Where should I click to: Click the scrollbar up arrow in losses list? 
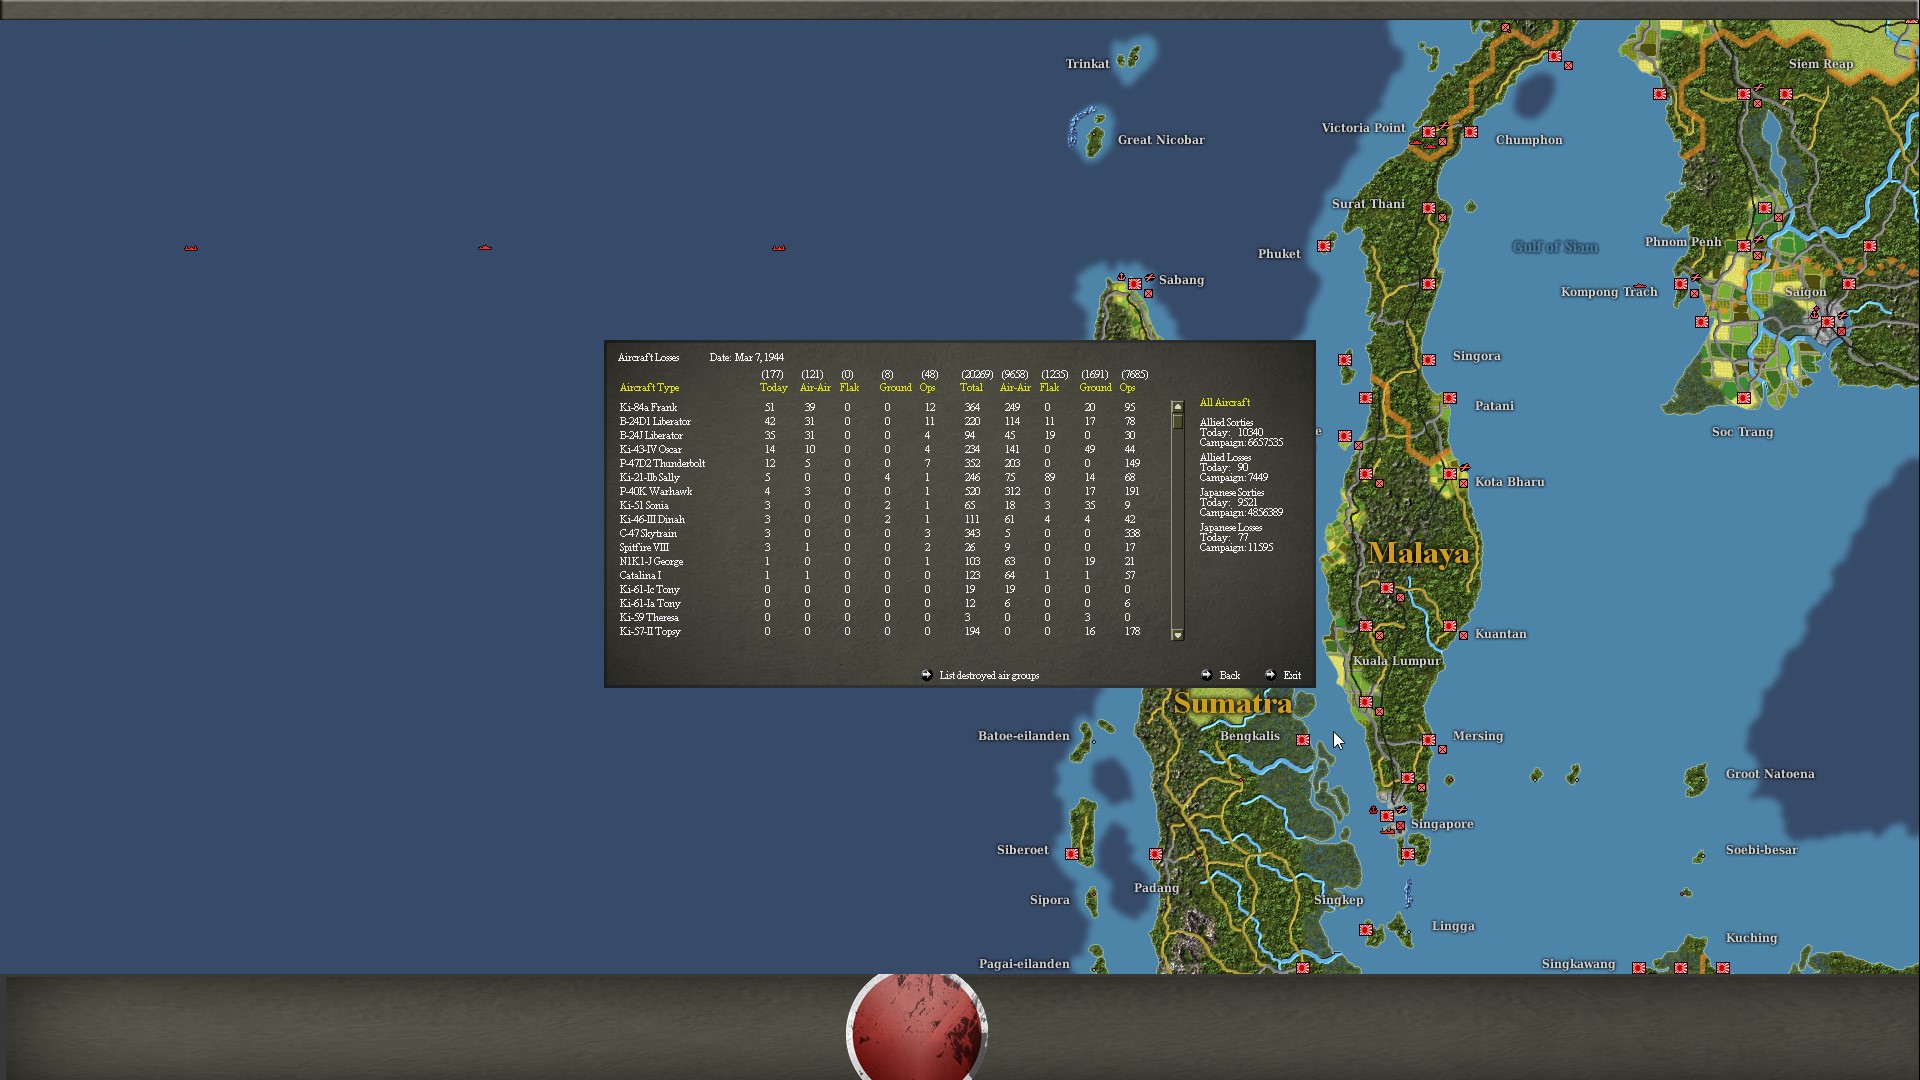[1177, 407]
